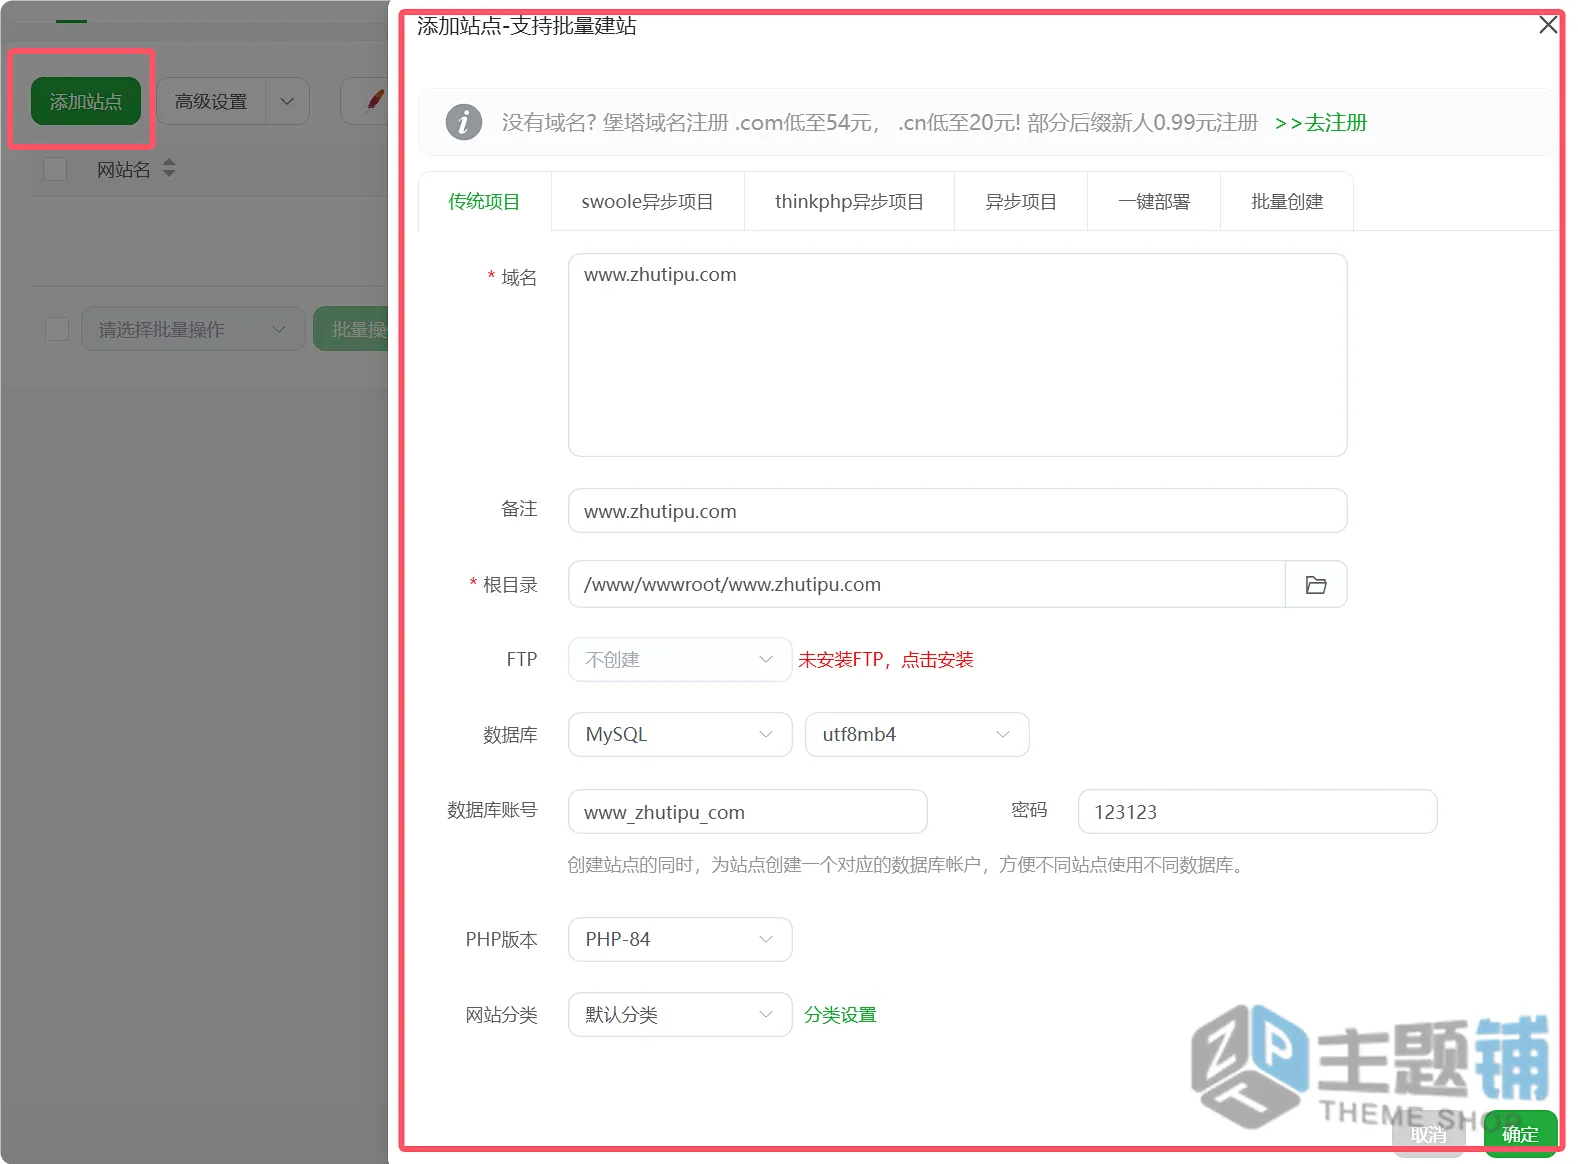Click the red 未安装FTP,点击安装 link
Screen dimensions: 1578x1164
(885, 660)
